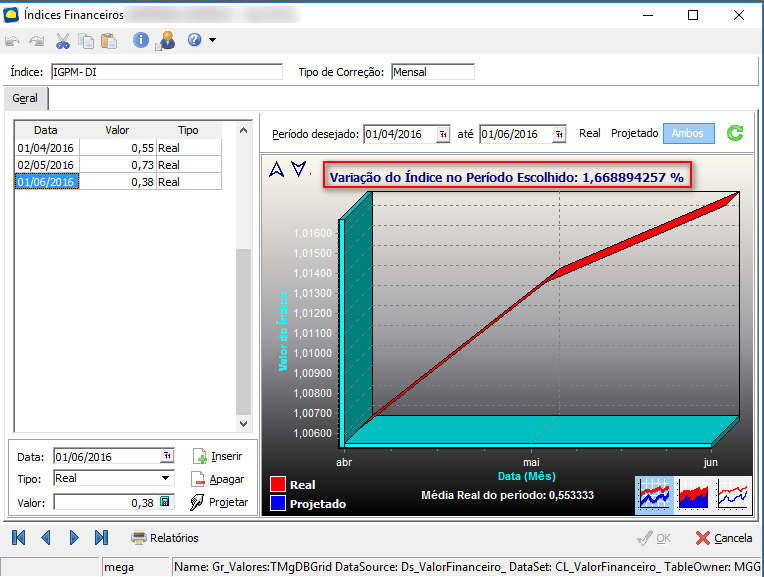Click the grid vertical scrollbar thumb

click(244, 331)
